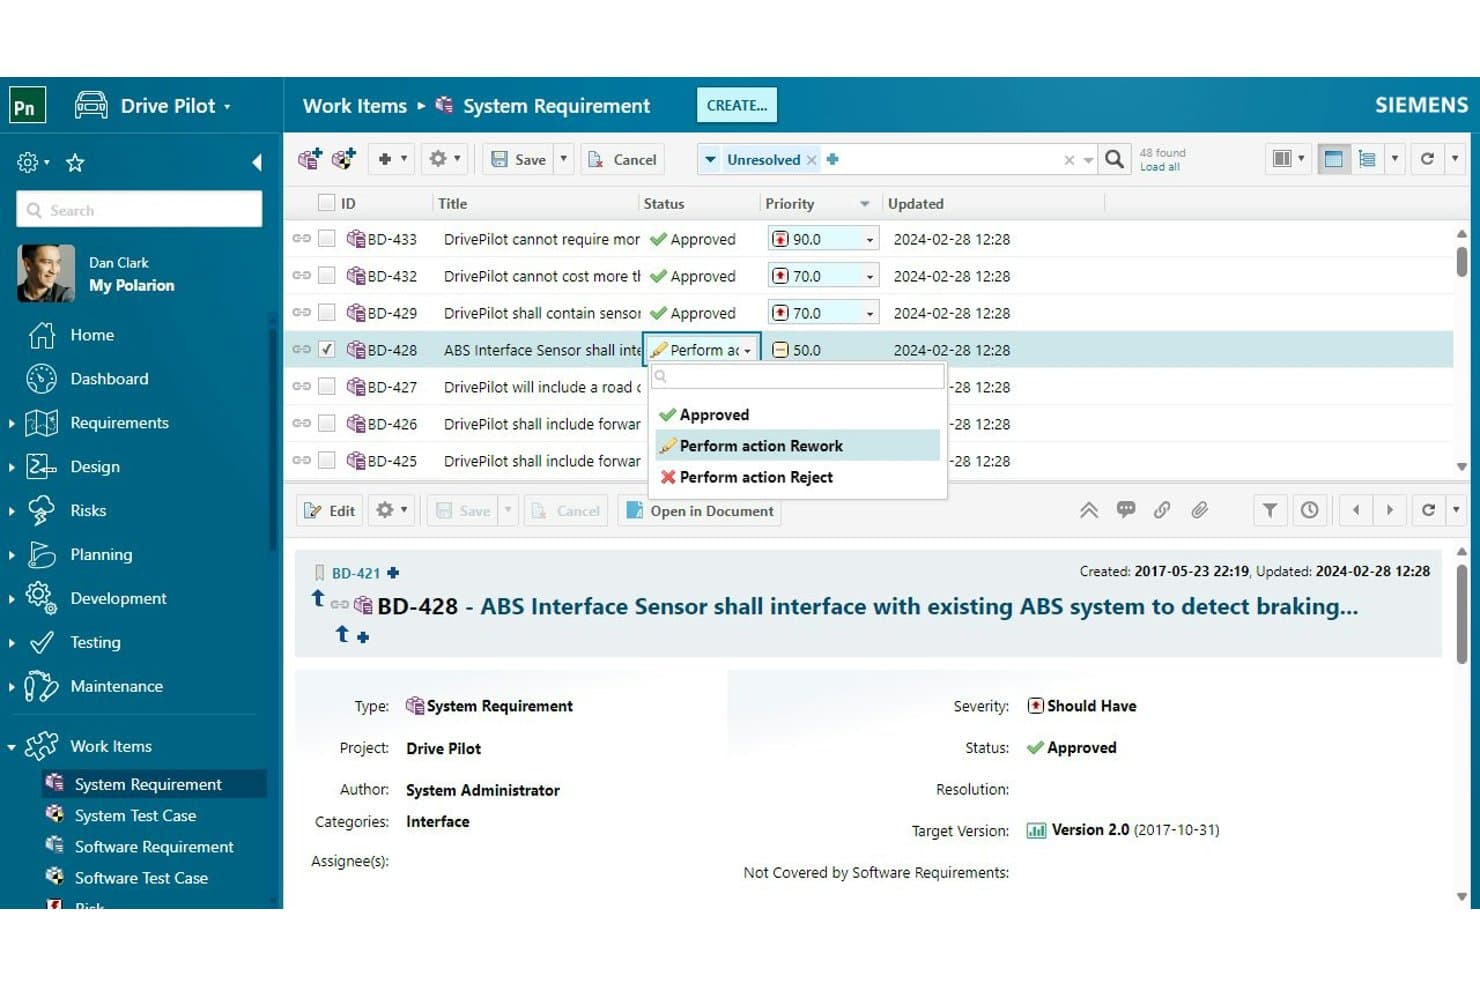Open favorites star in sidebar header
This screenshot has width=1480, height=987.
click(75, 162)
